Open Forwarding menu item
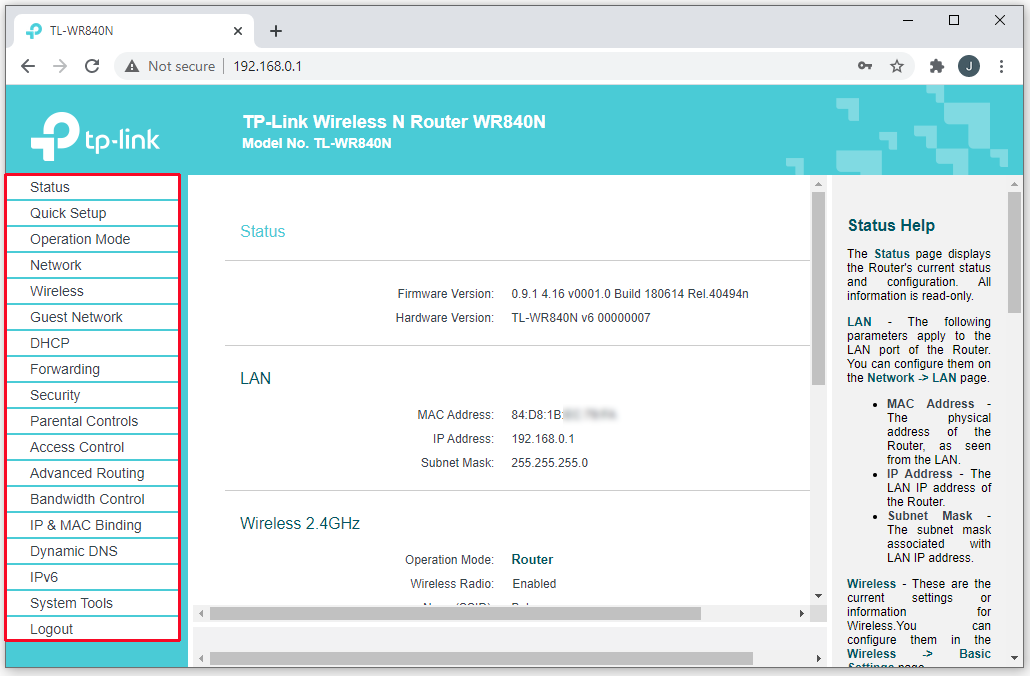 coord(93,369)
